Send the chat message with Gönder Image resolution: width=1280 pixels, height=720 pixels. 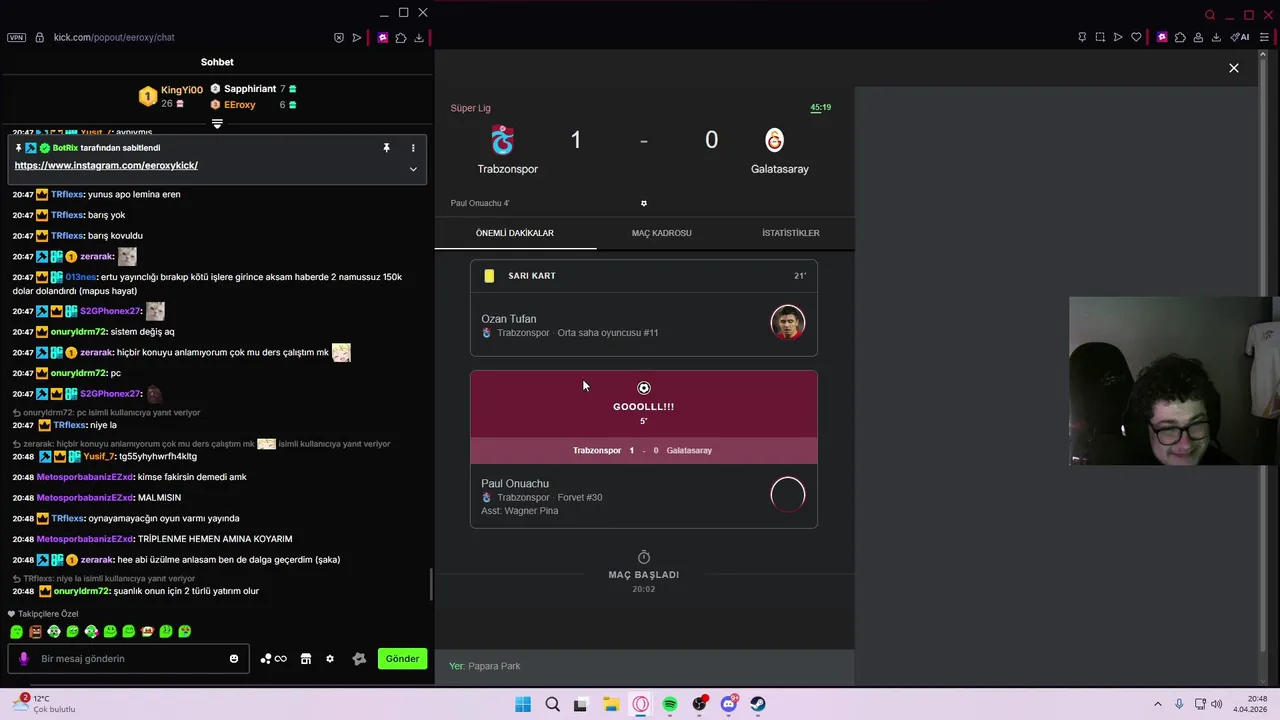point(402,659)
